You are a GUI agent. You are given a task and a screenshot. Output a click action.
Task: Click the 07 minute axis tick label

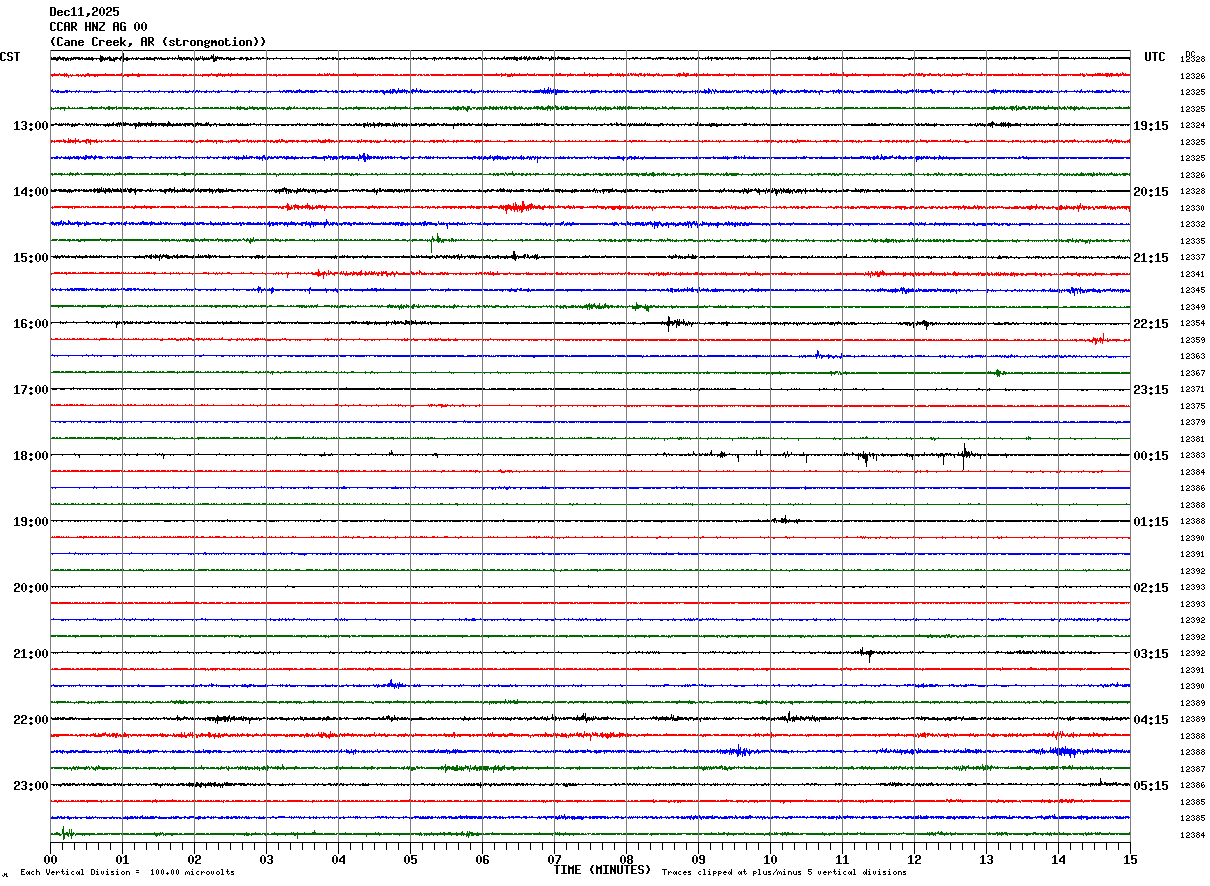pos(554,859)
